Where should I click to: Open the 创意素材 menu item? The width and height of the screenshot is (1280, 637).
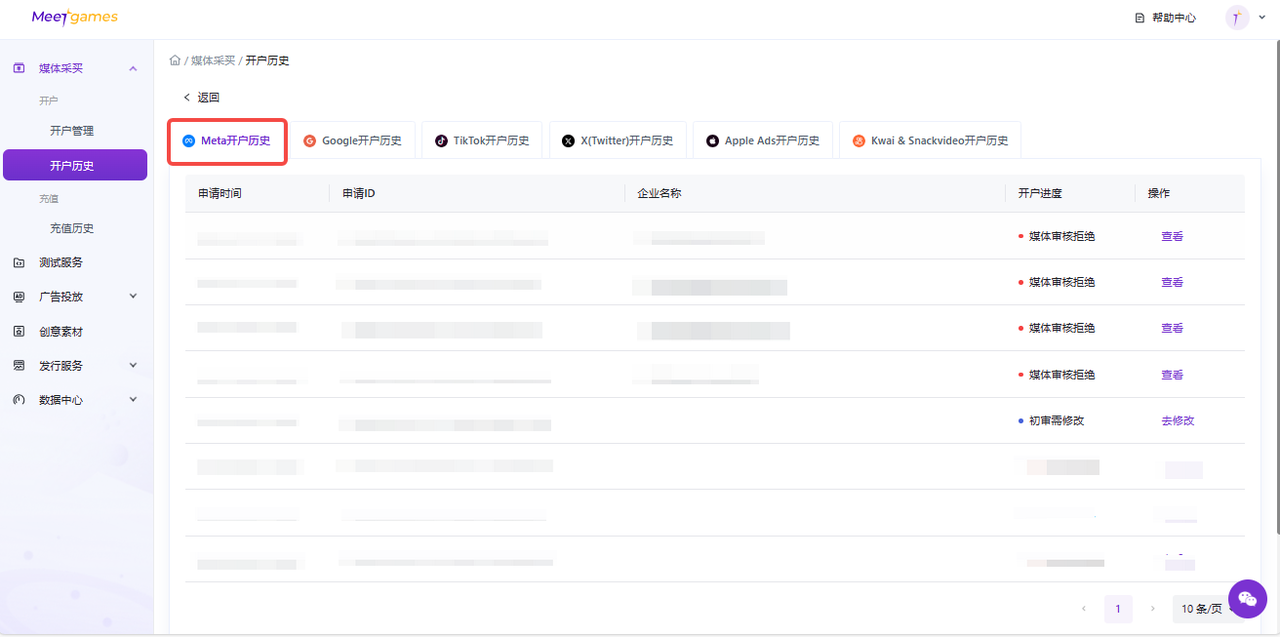[x=61, y=331]
